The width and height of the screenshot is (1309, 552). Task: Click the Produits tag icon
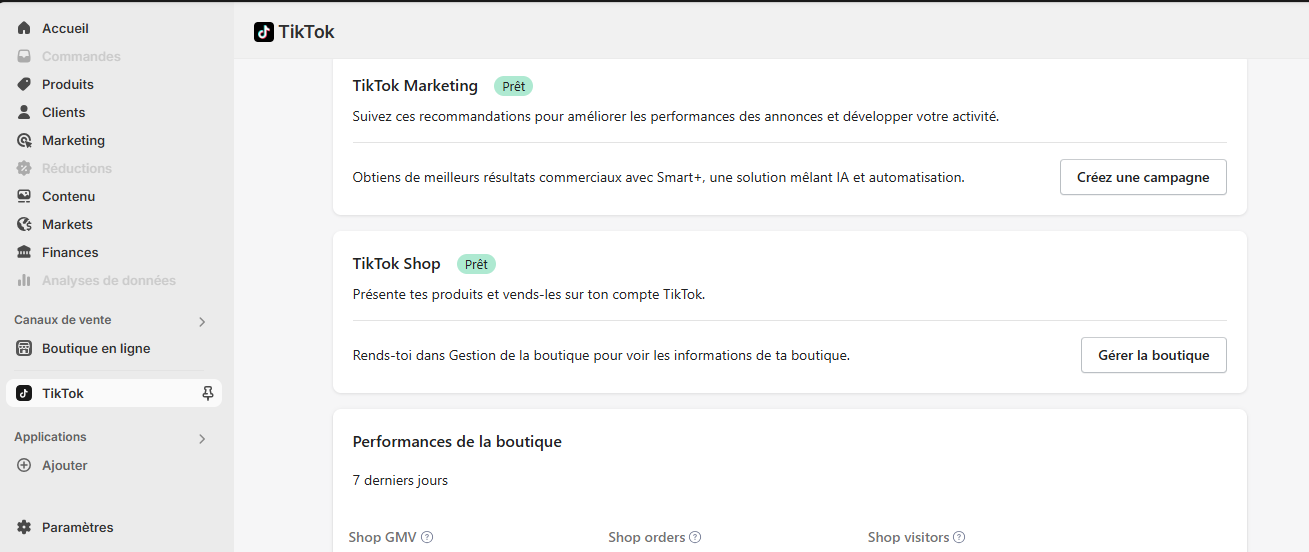click(24, 85)
